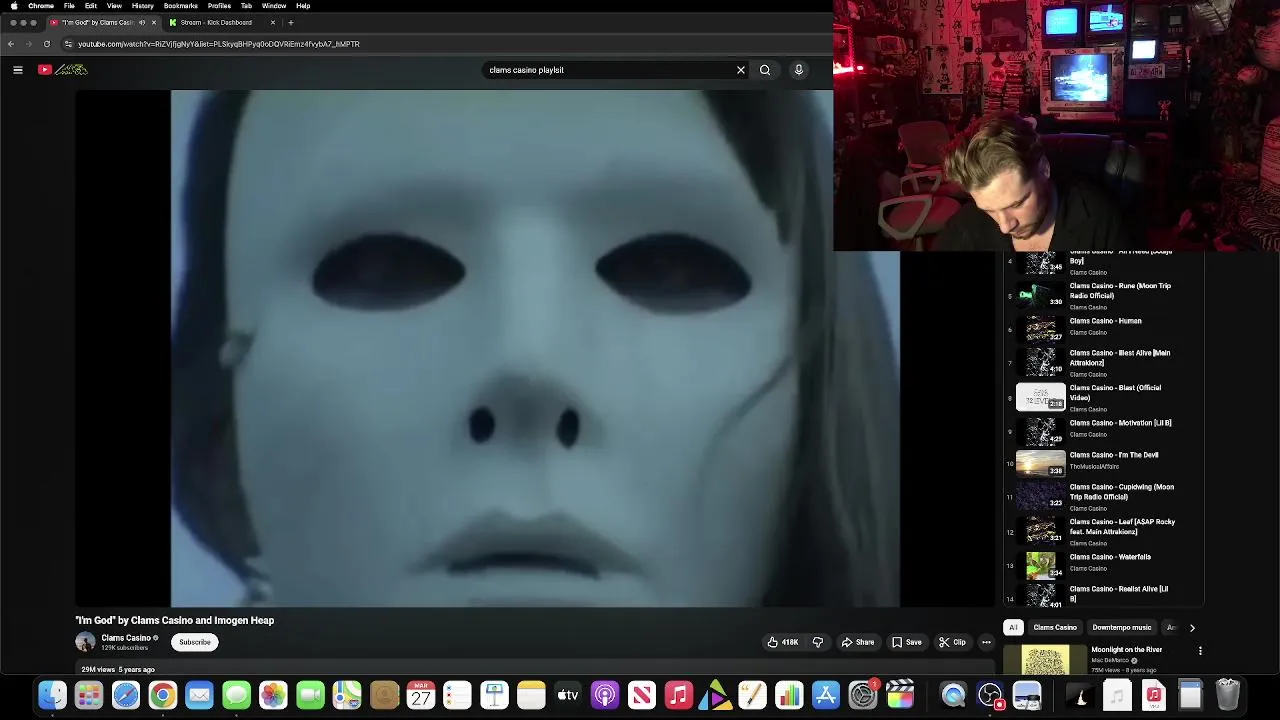Subscribe to Clams Casino channel

click(195, 642)
